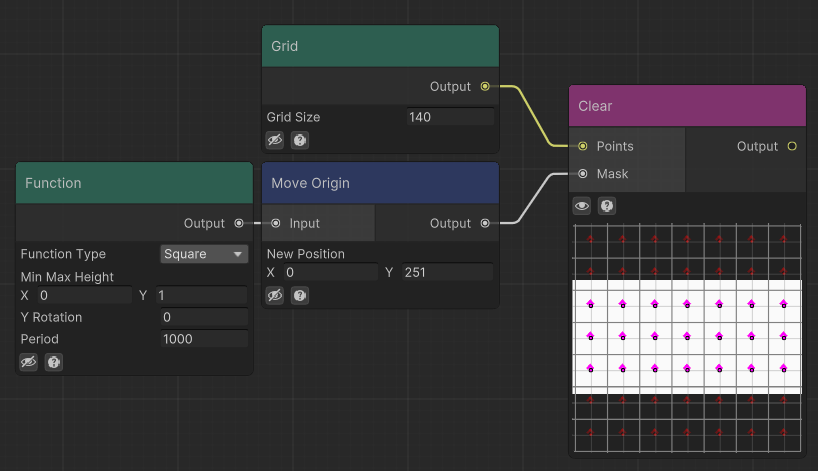Click the Period label
The image size is (818, 471).
pos(40,339)
